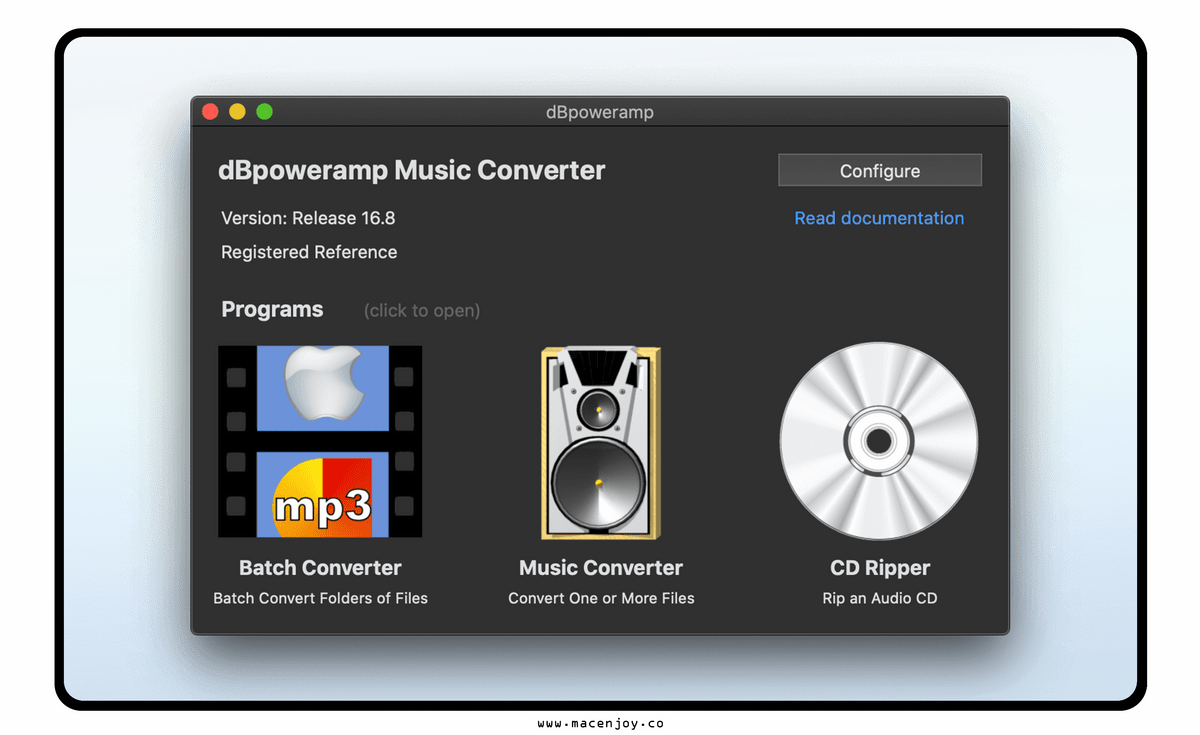Click the CD Ripper label
The image size is (1200, 735).
pos(880,568)
